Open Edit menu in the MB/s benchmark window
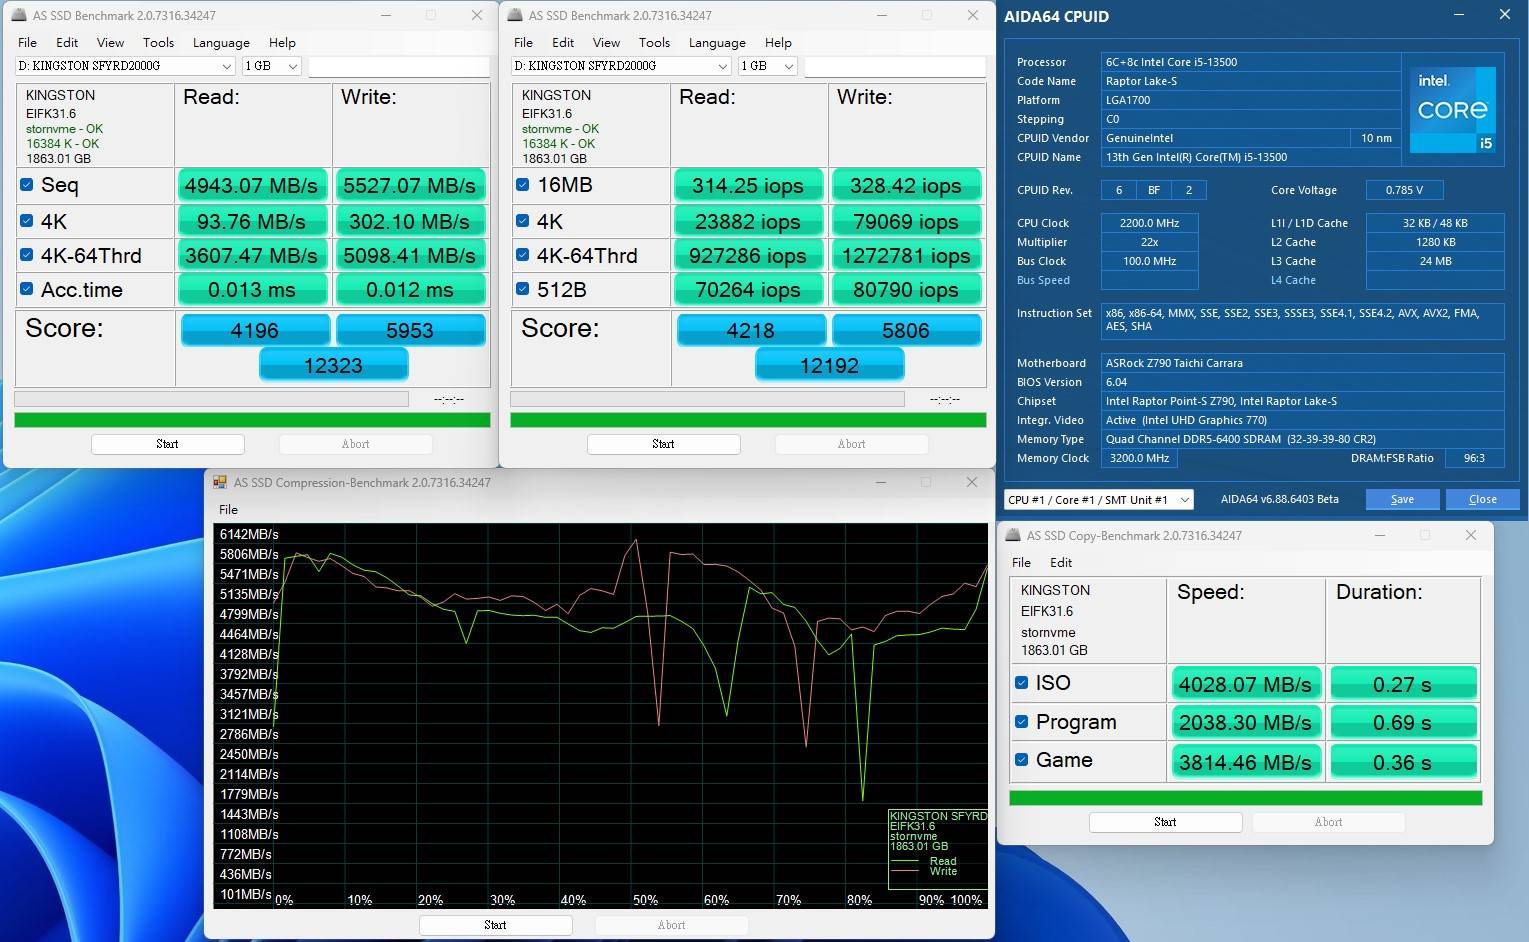This screenshot has width=1529, height=942. click(67, 42)
